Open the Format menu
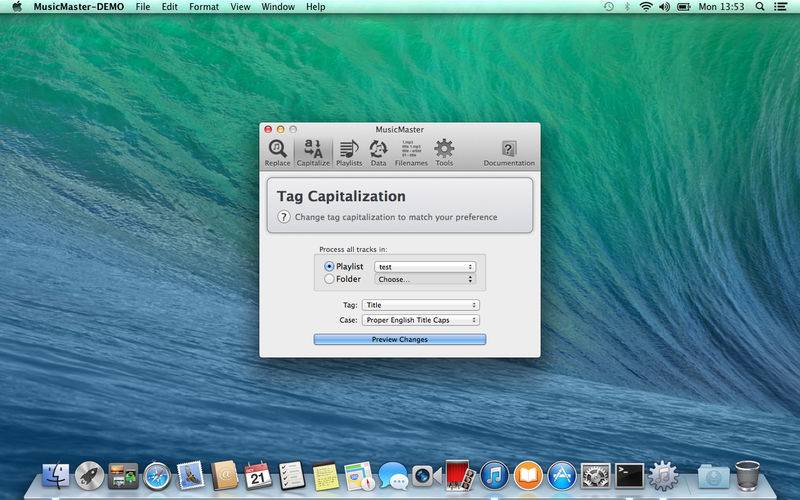The width and height of the screenshot is (800, 500). click(204, 7)
